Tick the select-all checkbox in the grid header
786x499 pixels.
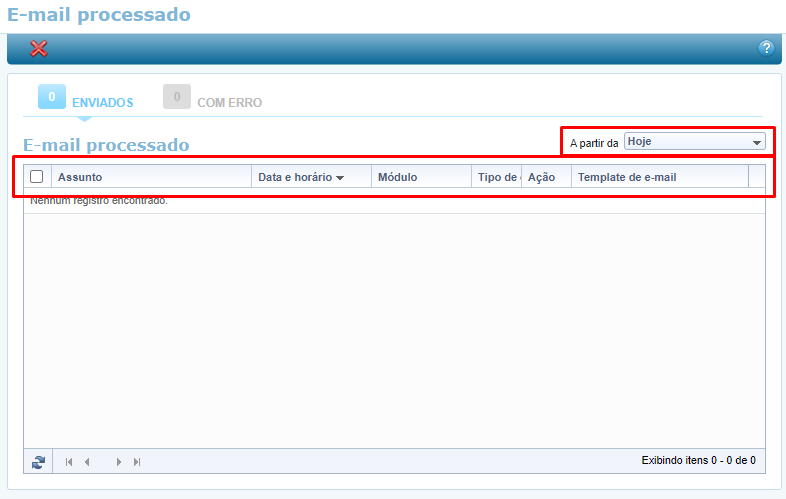click(x=37, y=177)
